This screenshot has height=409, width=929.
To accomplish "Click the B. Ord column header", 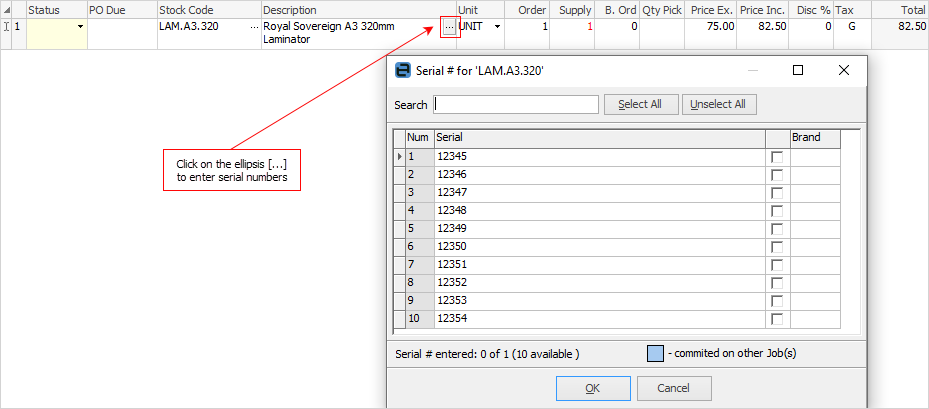I will (x=617, y=10).
